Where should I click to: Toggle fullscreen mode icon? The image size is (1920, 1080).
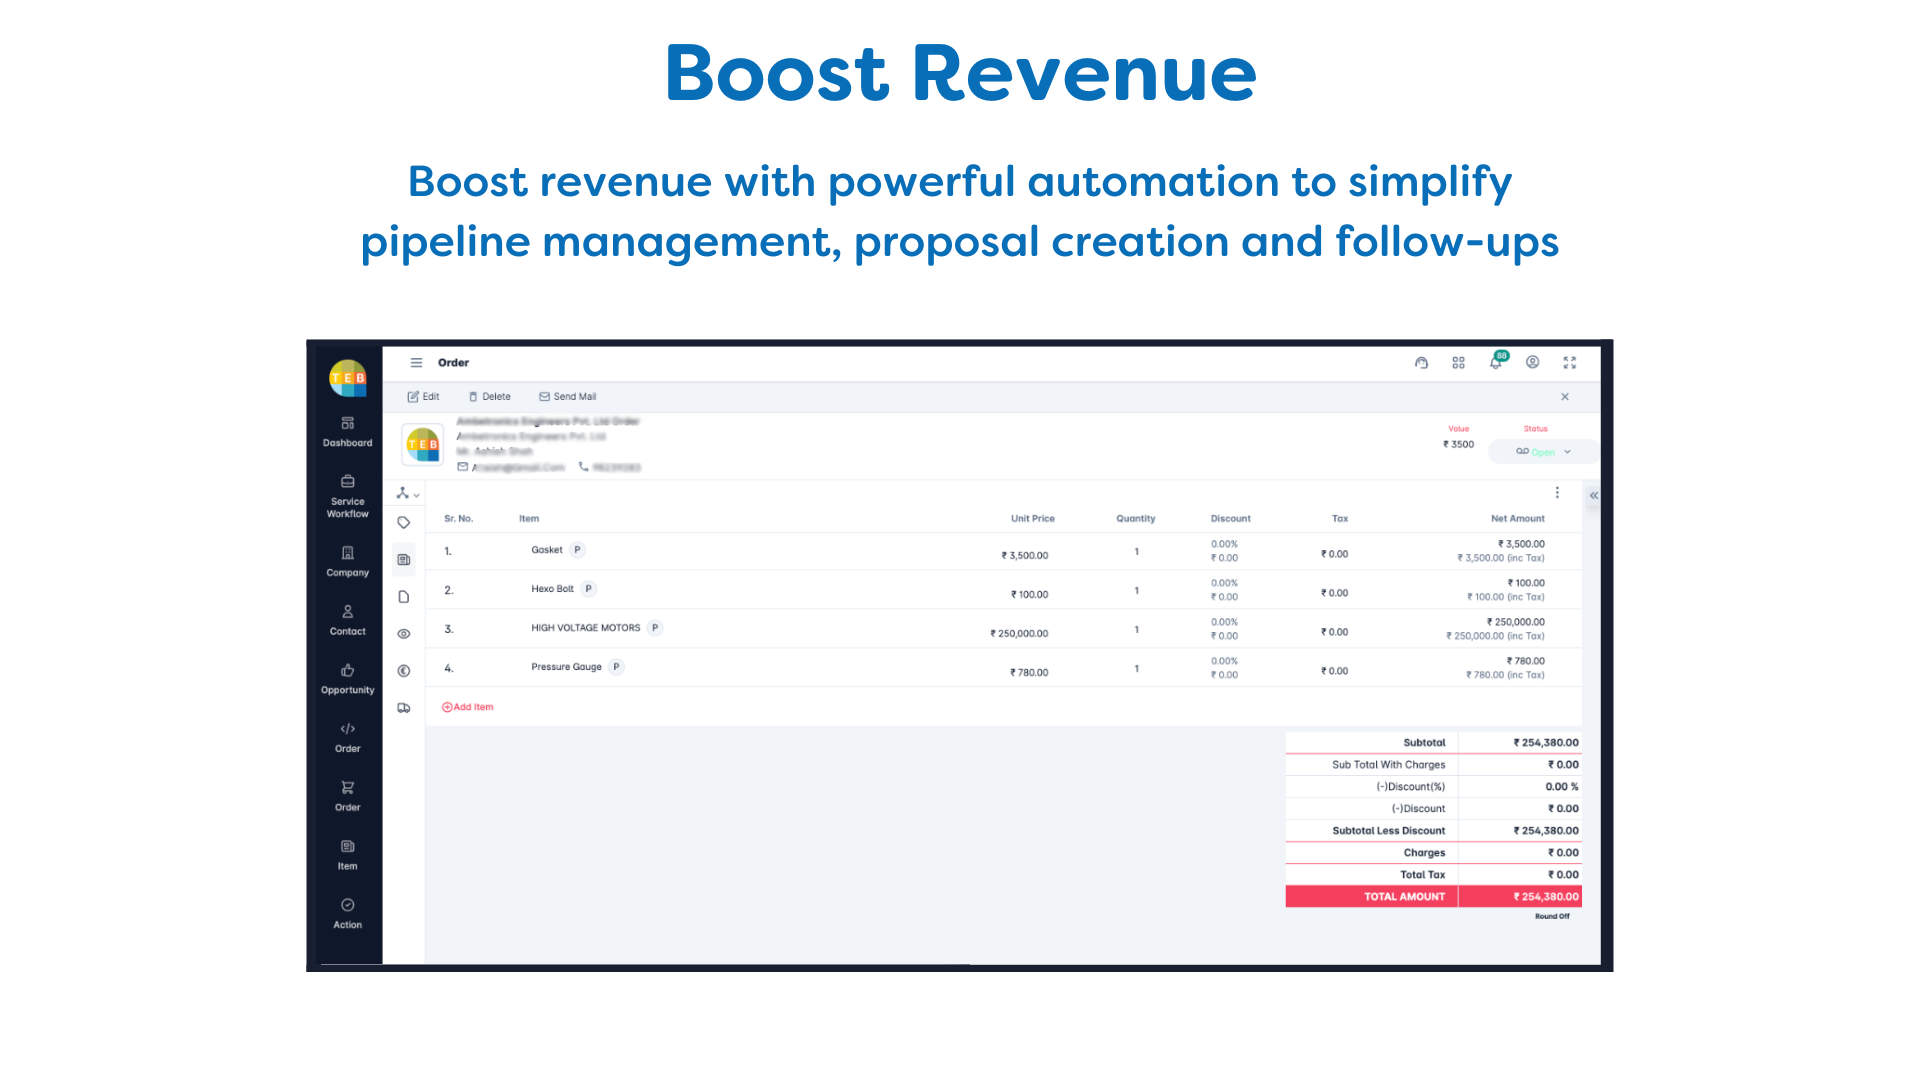tap(1570, 363)
